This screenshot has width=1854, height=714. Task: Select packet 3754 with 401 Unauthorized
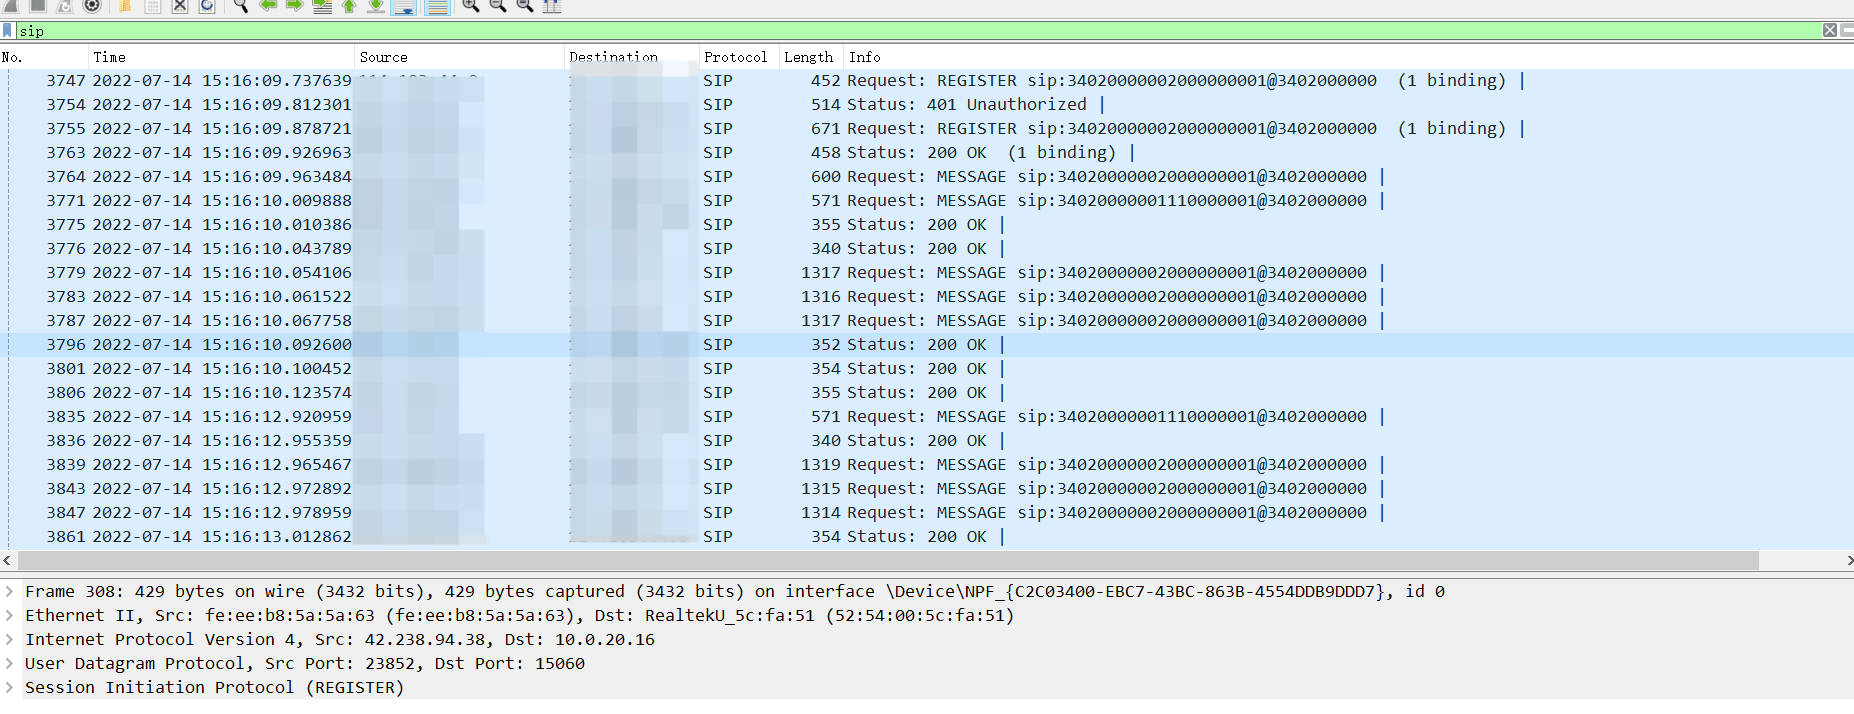click(x=927, y=104)
